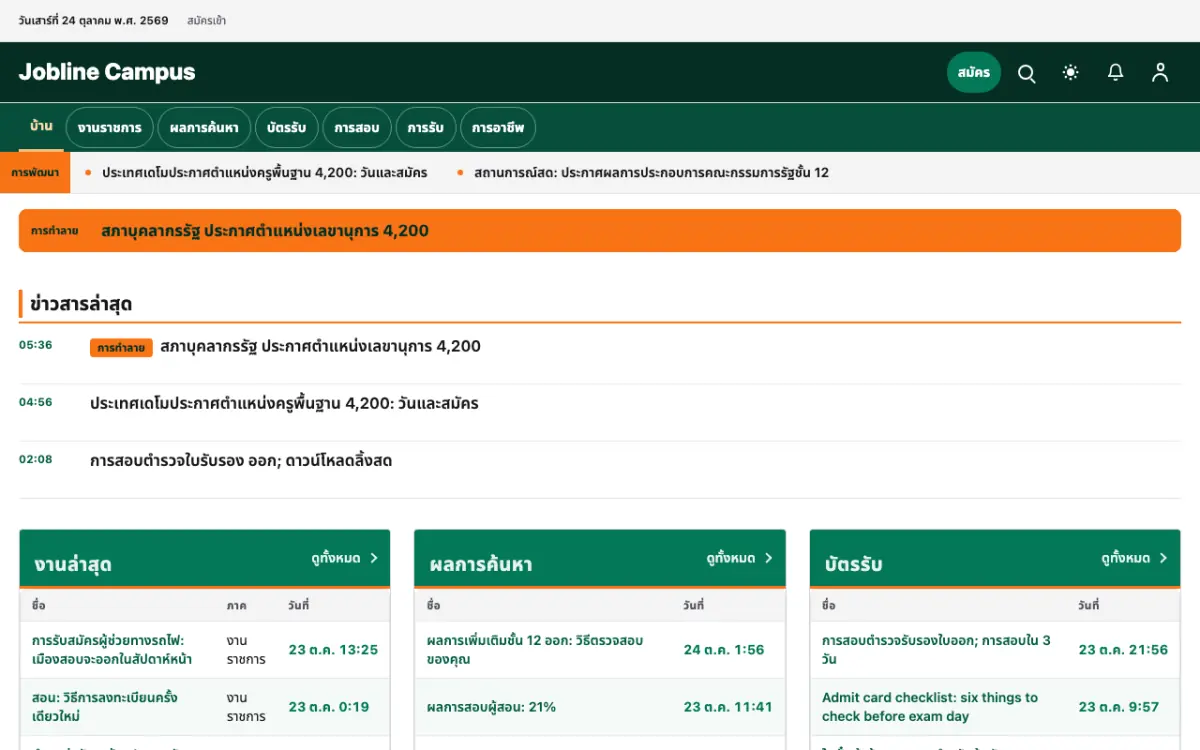Image resolution: width=1200 pixels, height=750 pixels.
Task: Open the orange breaking news banner headline
Action: [265, 231]
